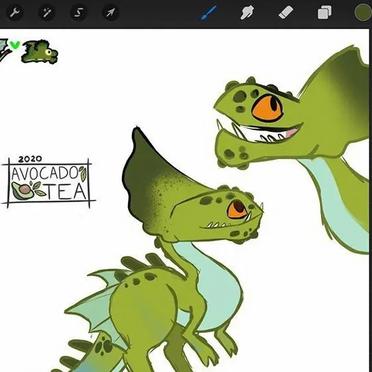Tap the small dark green dragon doodle
This screenshot has width=372, height=372.
tap(40, 52)
